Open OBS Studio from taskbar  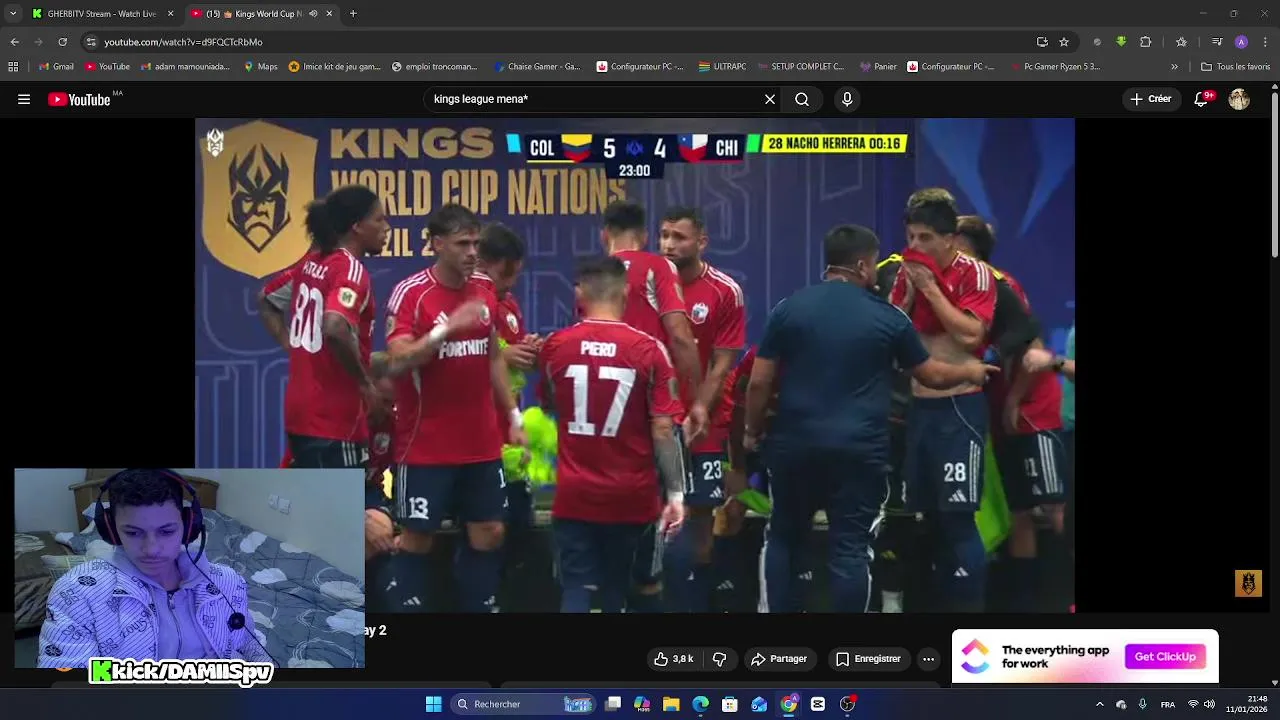[847, 704]
